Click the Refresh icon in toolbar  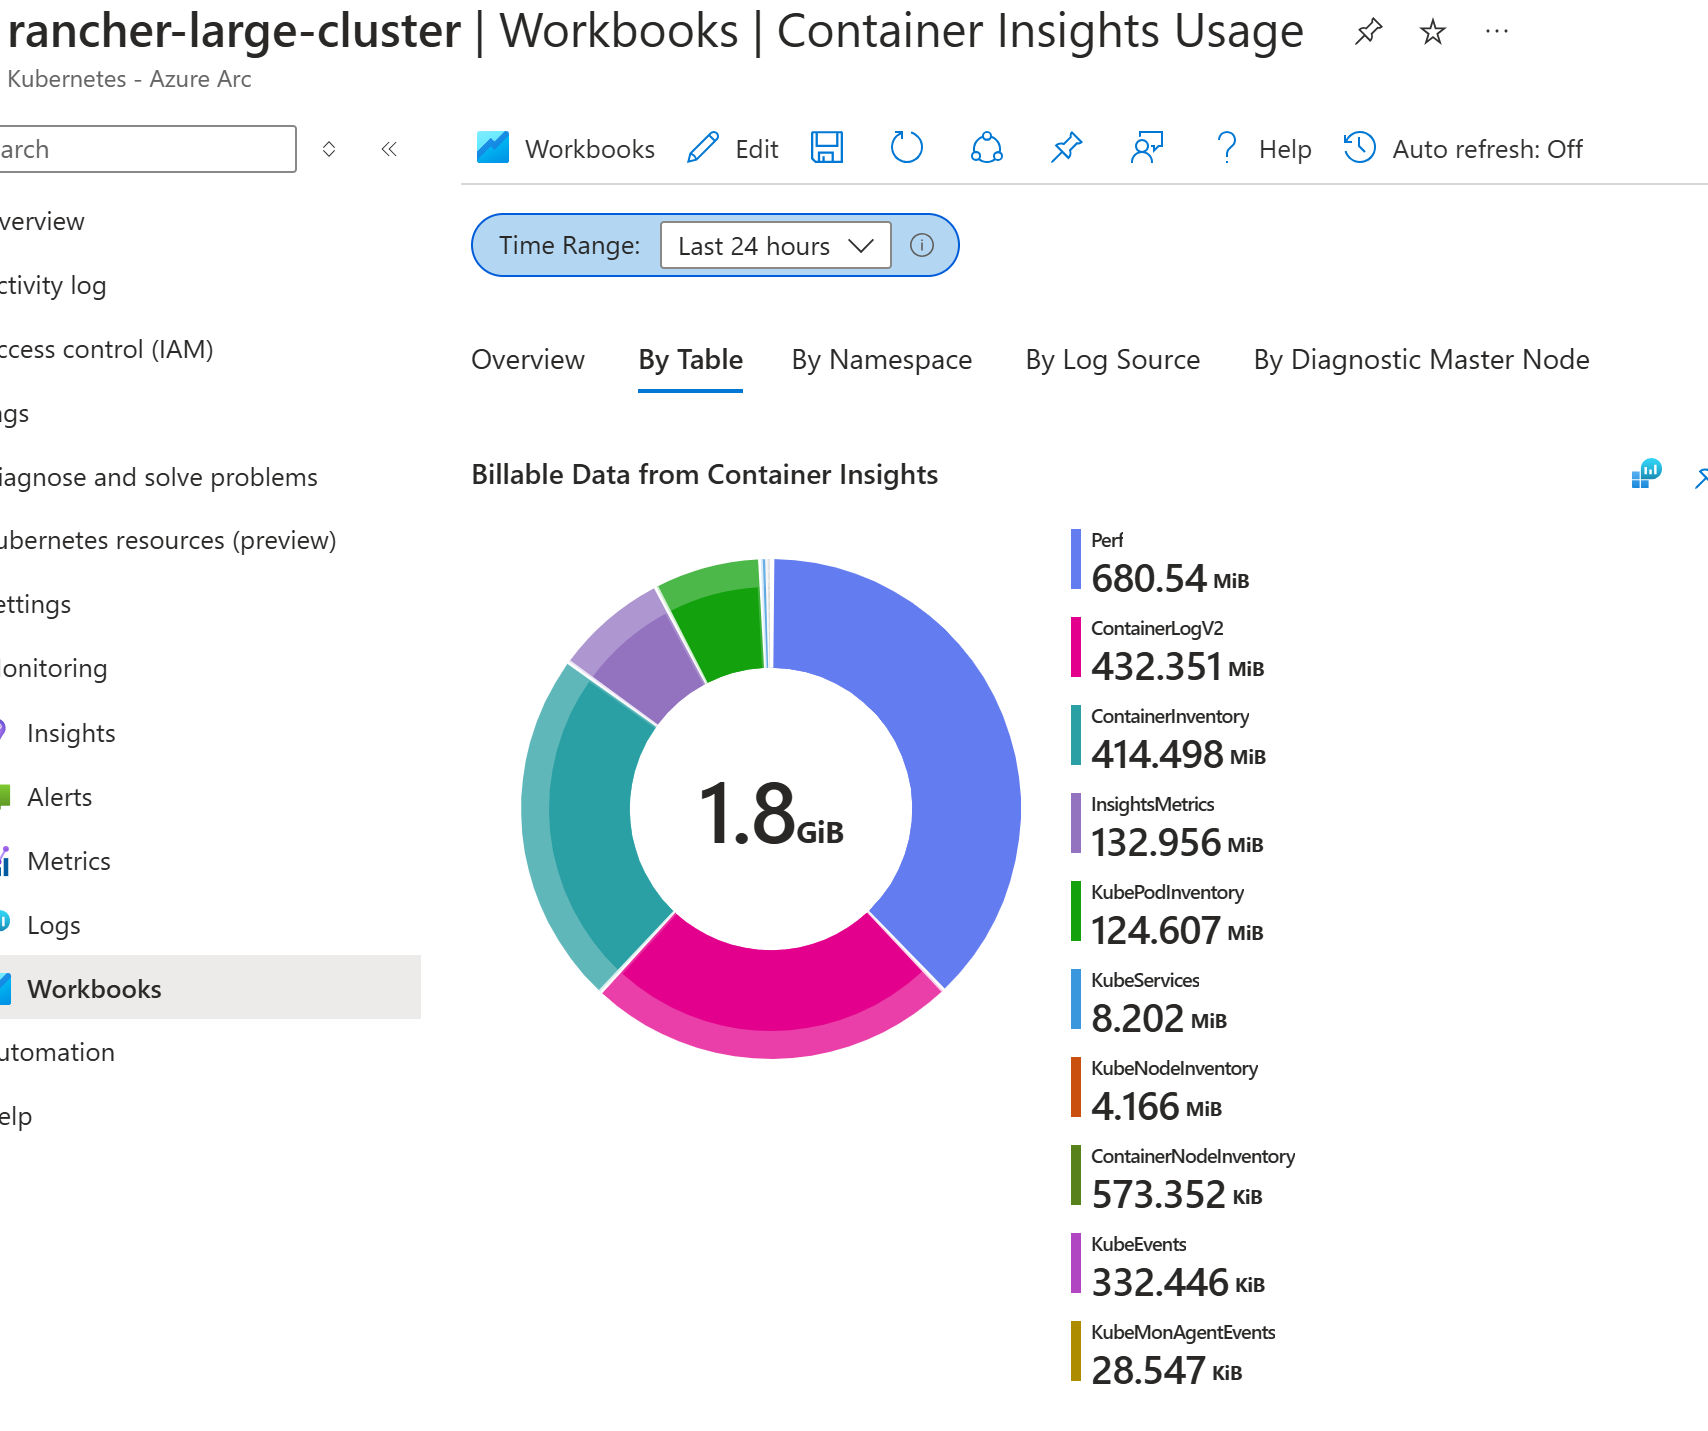[906, 148]
